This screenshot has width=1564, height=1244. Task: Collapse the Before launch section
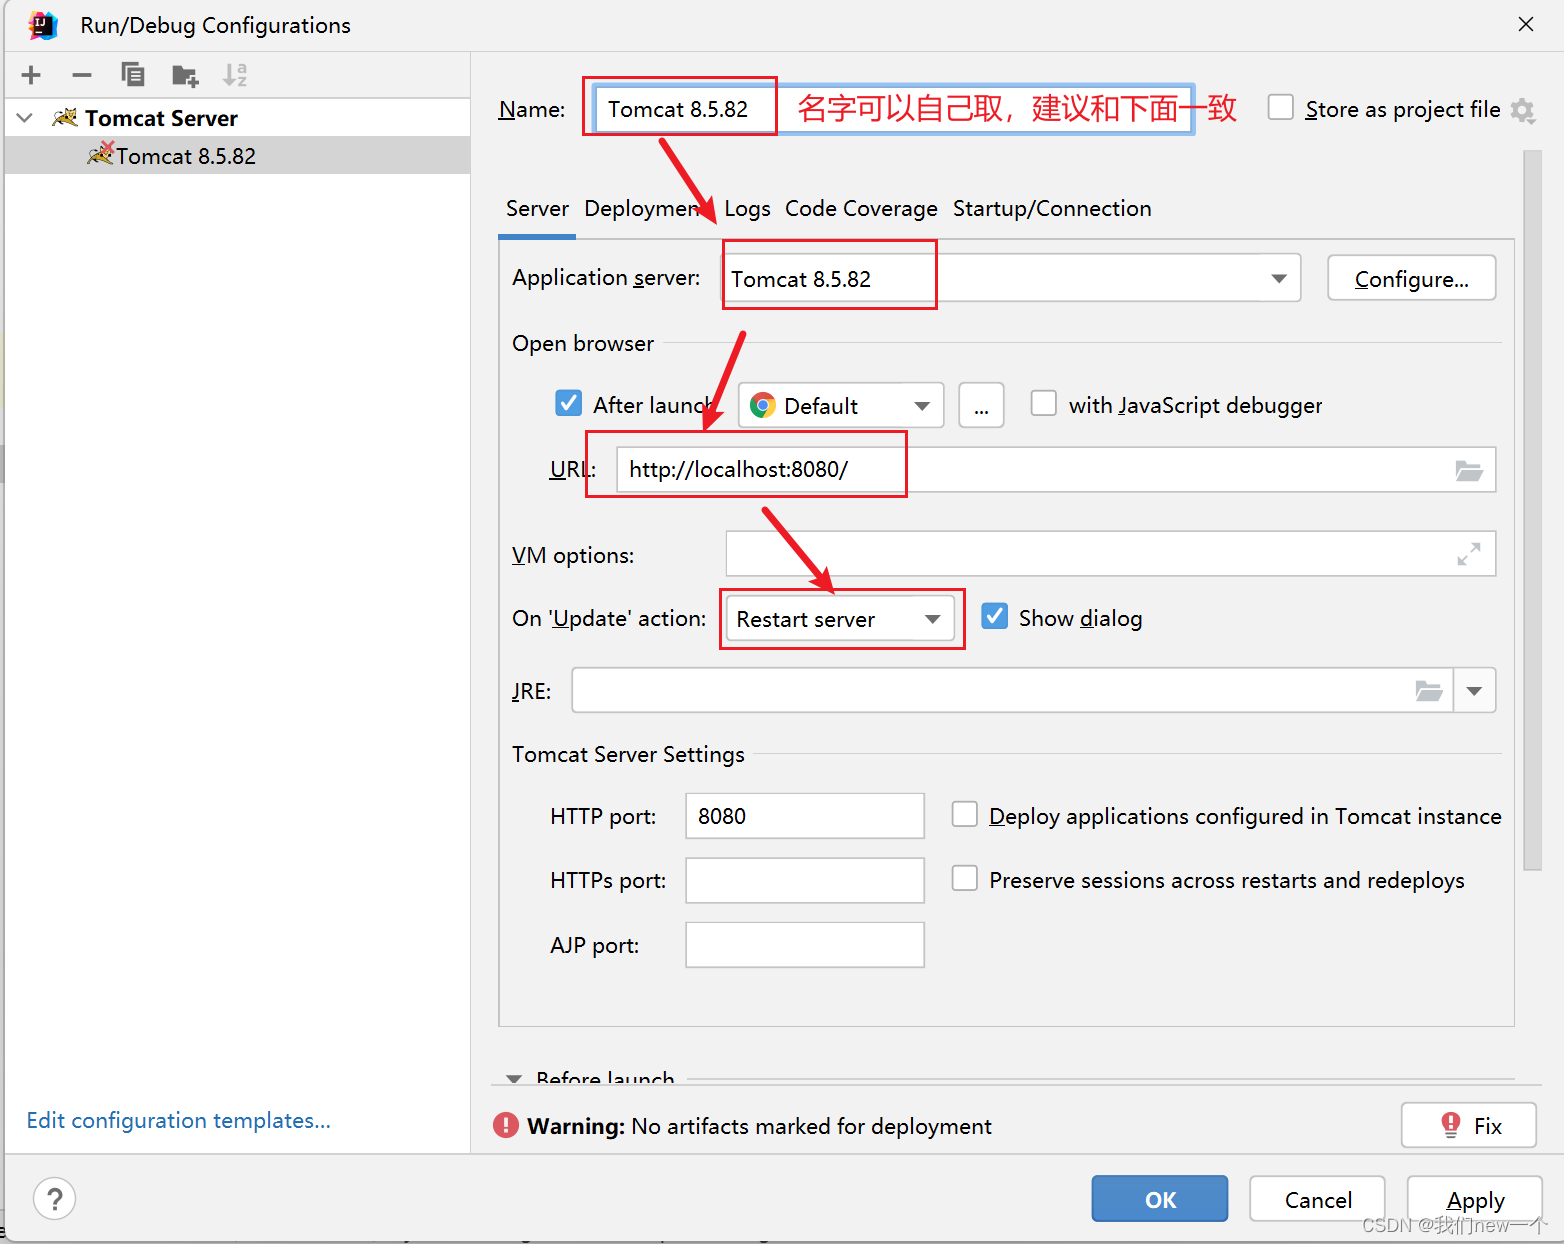coord(514,1079)
